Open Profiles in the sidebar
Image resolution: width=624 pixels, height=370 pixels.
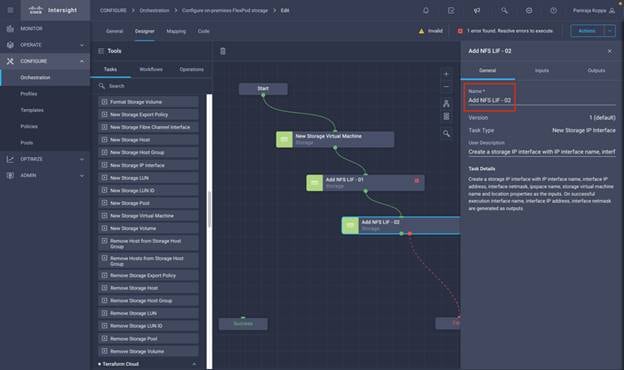point(29,94)
